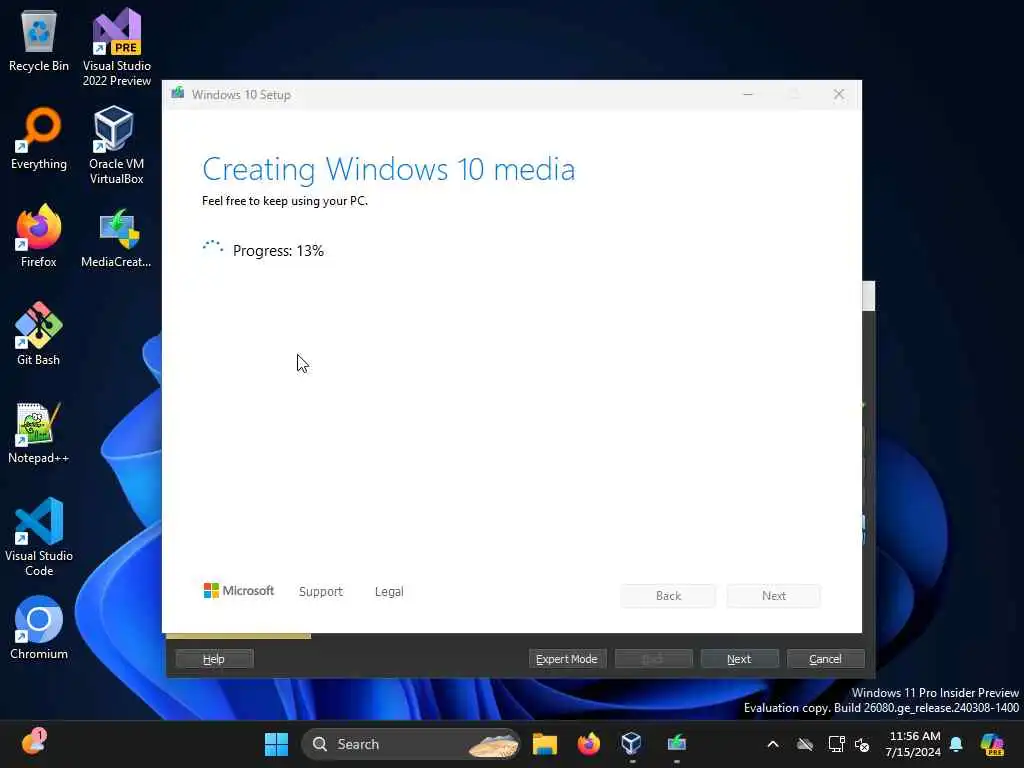Click the Microsoft logo in Setup
Viewport: 1024px width, 768px height.
(x=238, y=590)
